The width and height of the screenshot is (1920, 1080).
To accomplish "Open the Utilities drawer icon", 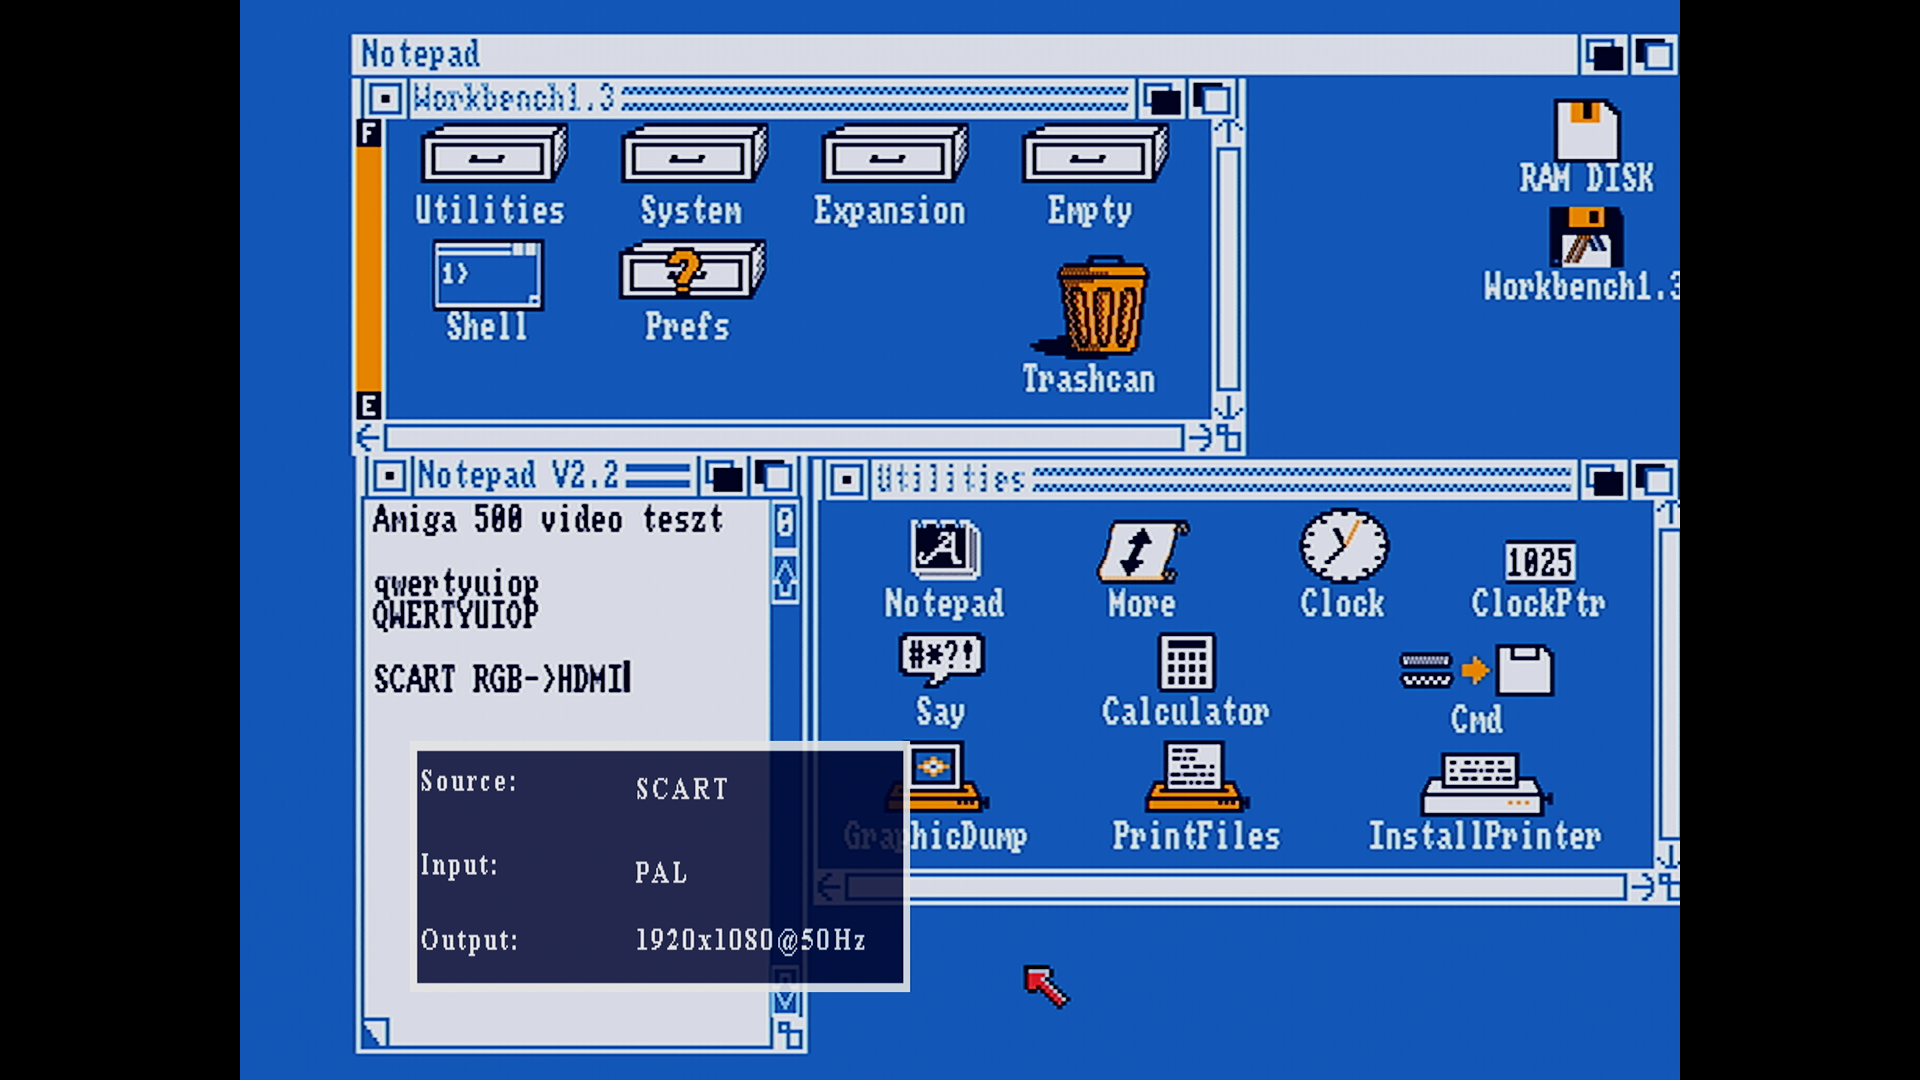I will click(493, 153).
